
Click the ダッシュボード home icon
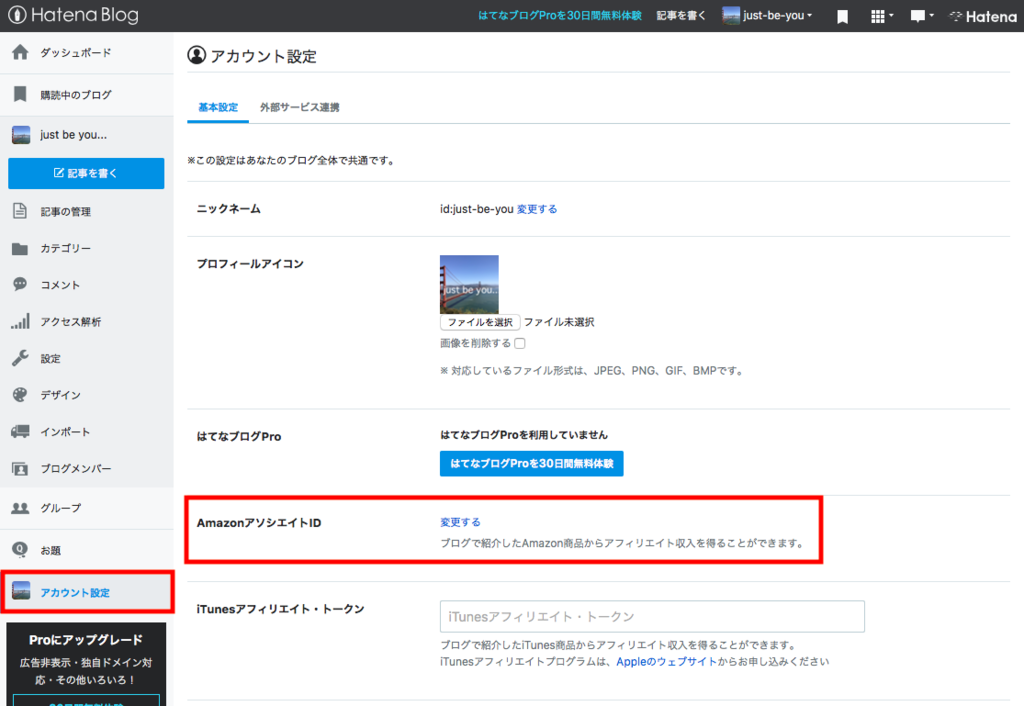[20, 52]
